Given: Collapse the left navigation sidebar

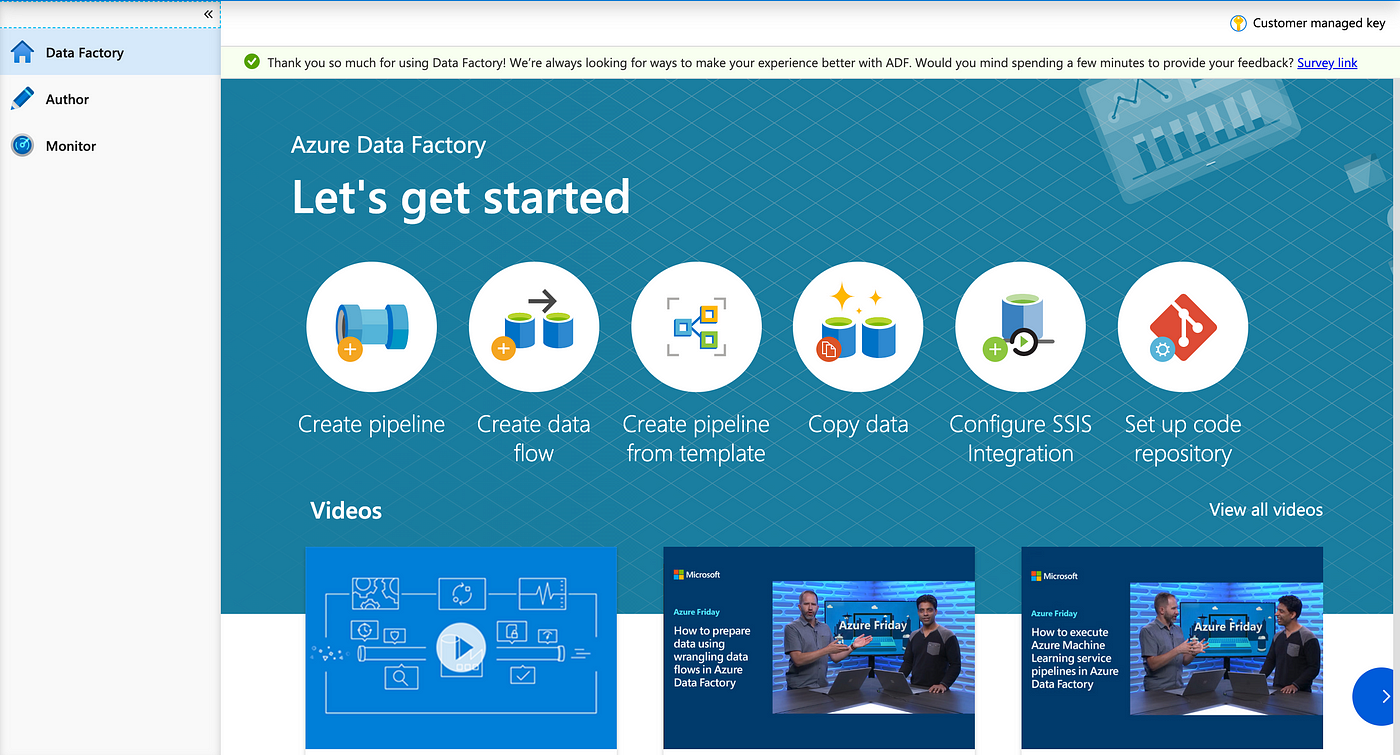Looking at the screenshot, I should coord(209,14).
